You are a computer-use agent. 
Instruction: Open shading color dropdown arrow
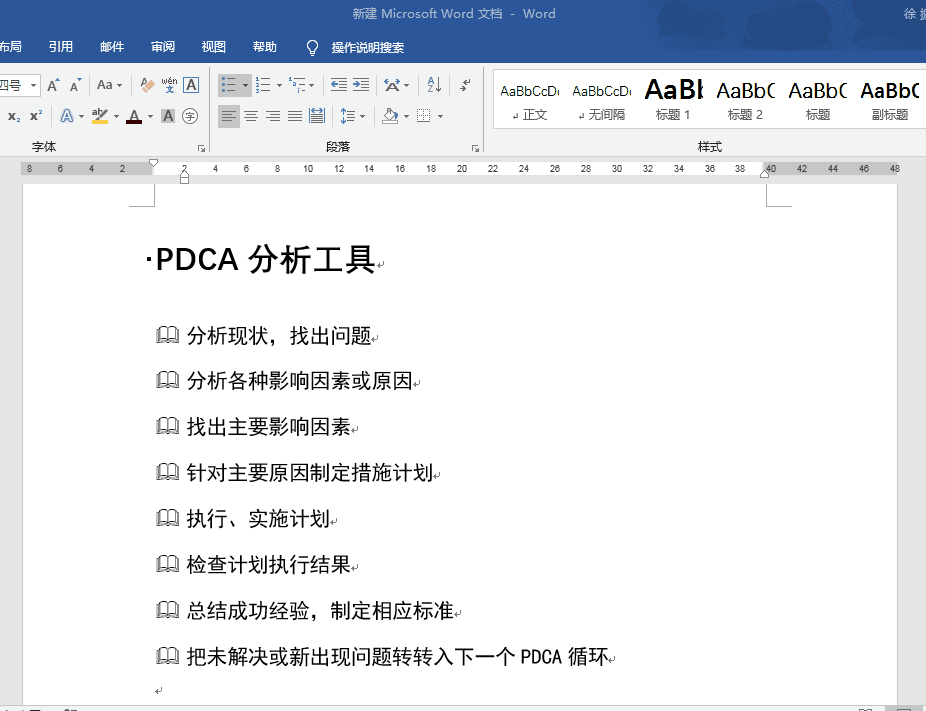coord(406,116)
